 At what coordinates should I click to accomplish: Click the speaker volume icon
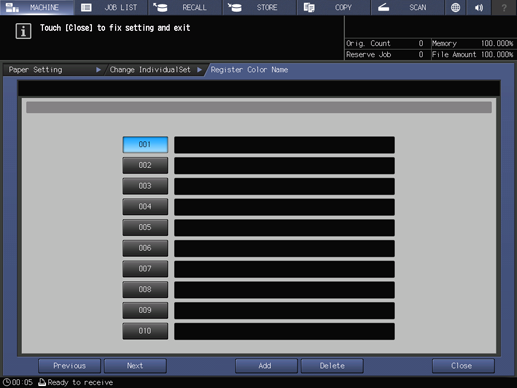[x=479, y=7]
